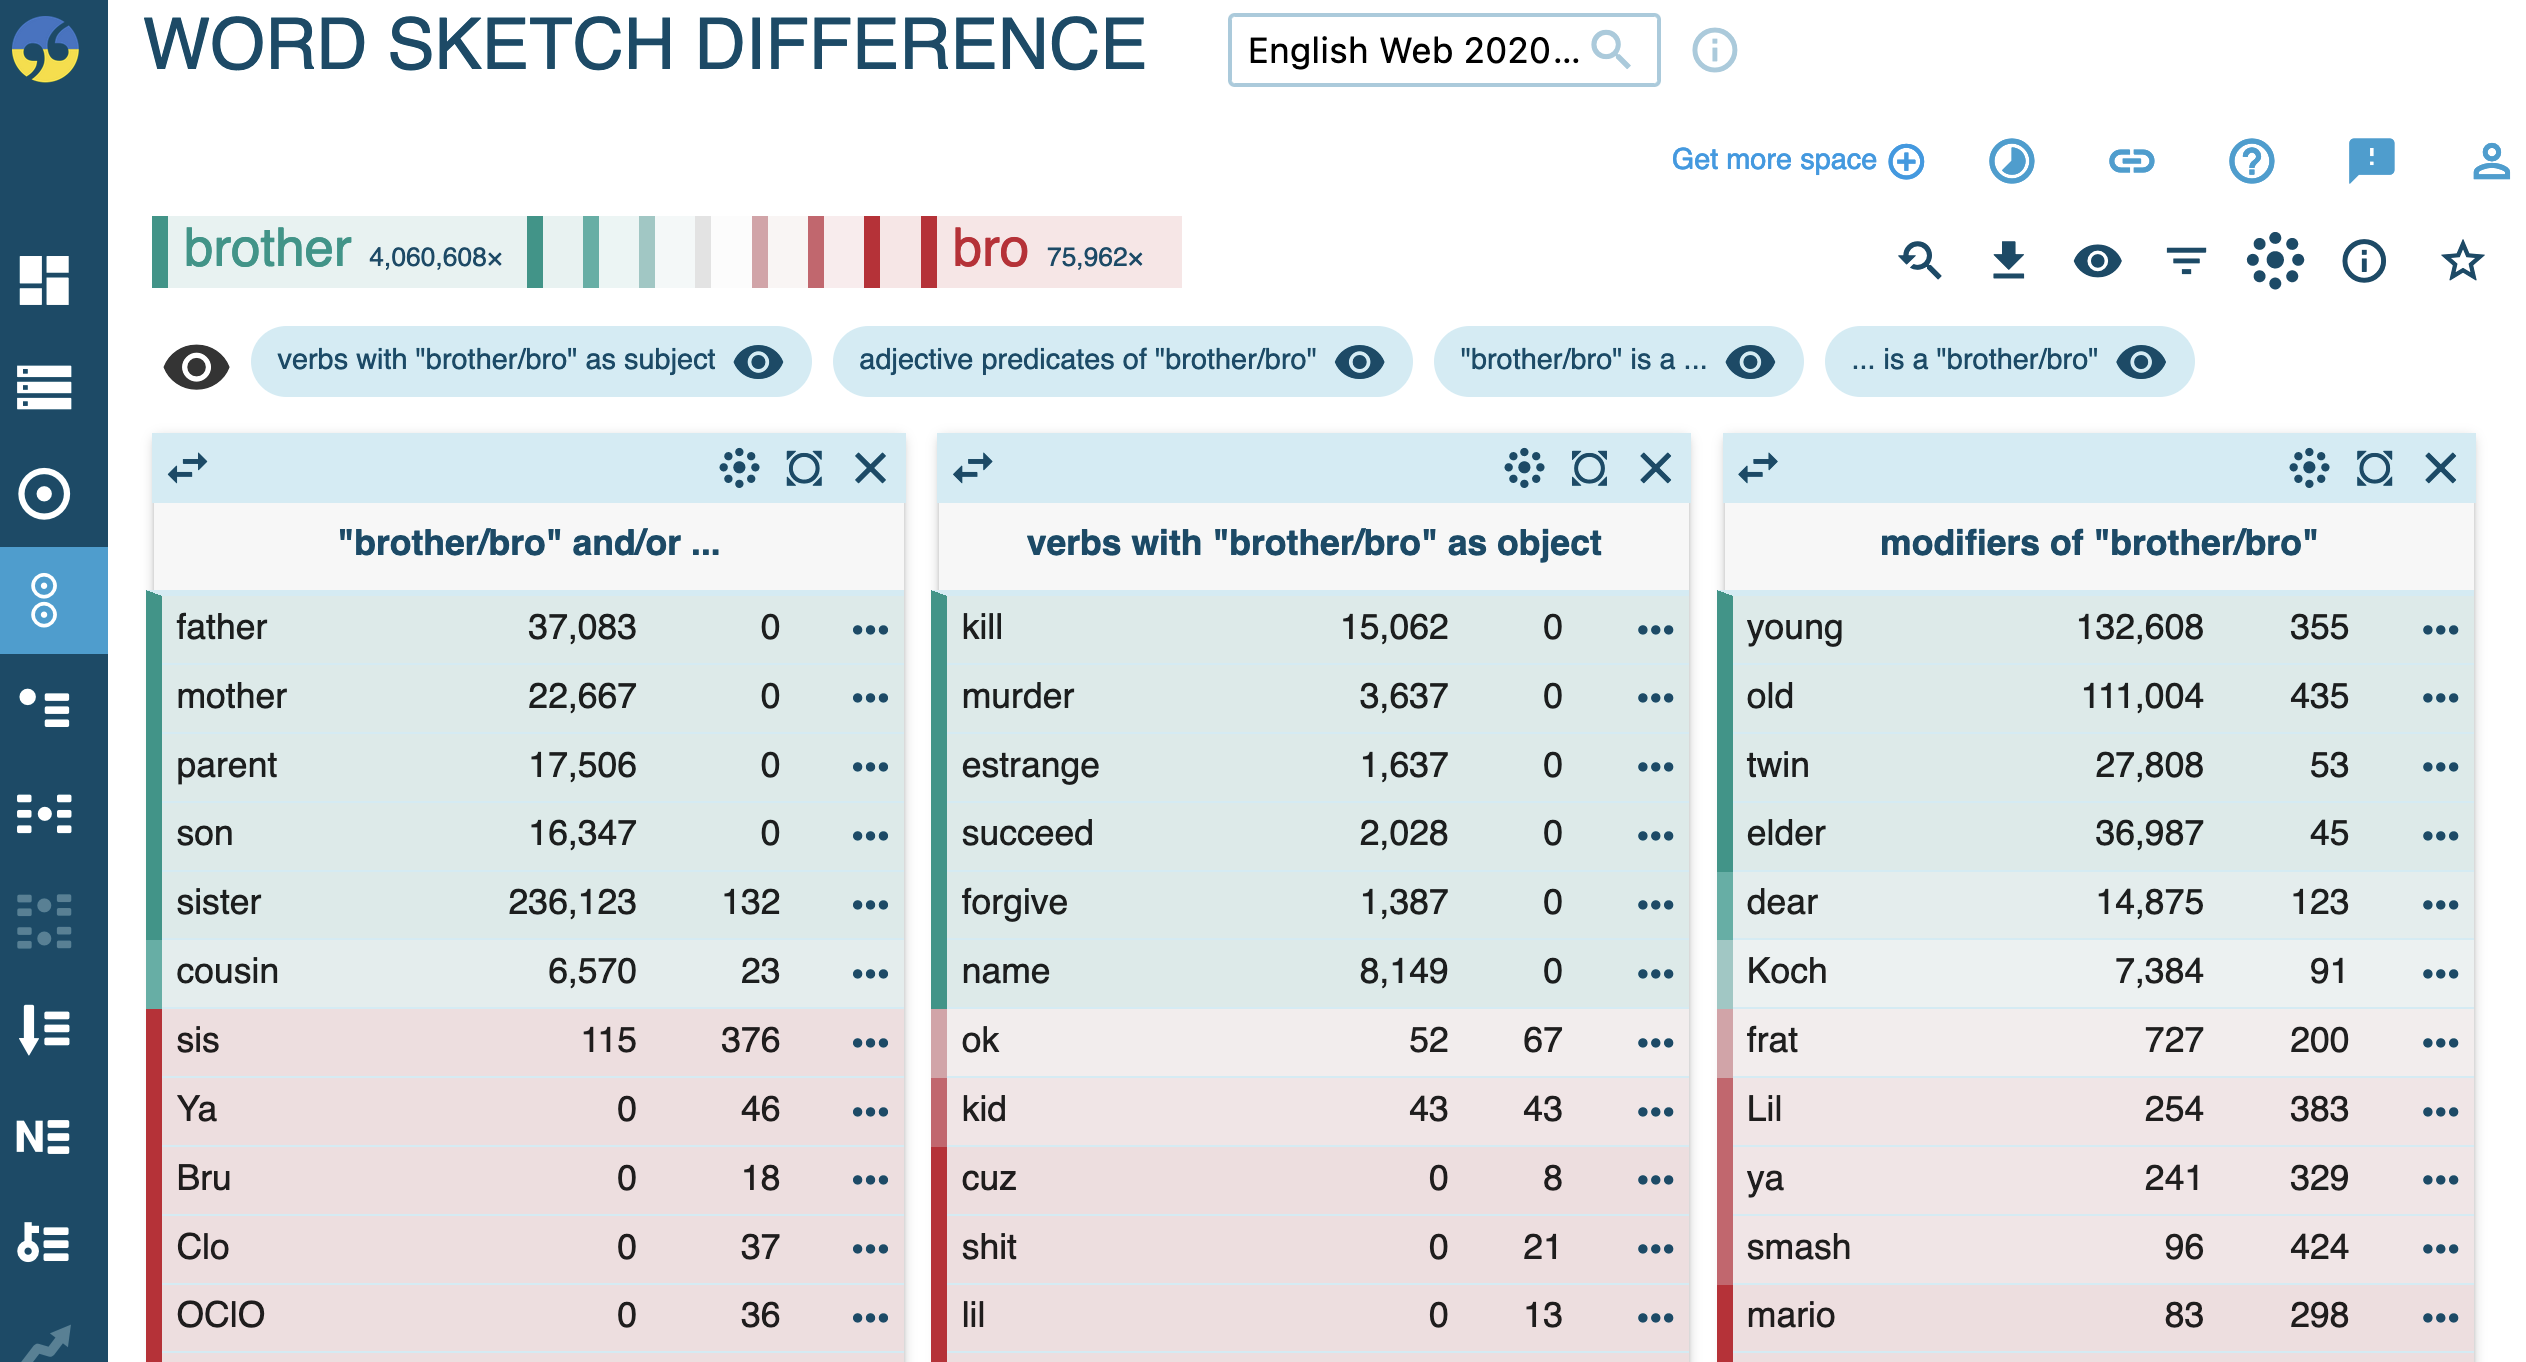Expand the options dots for 'father' row
2526x1362 pixels.
pos(870,629)
